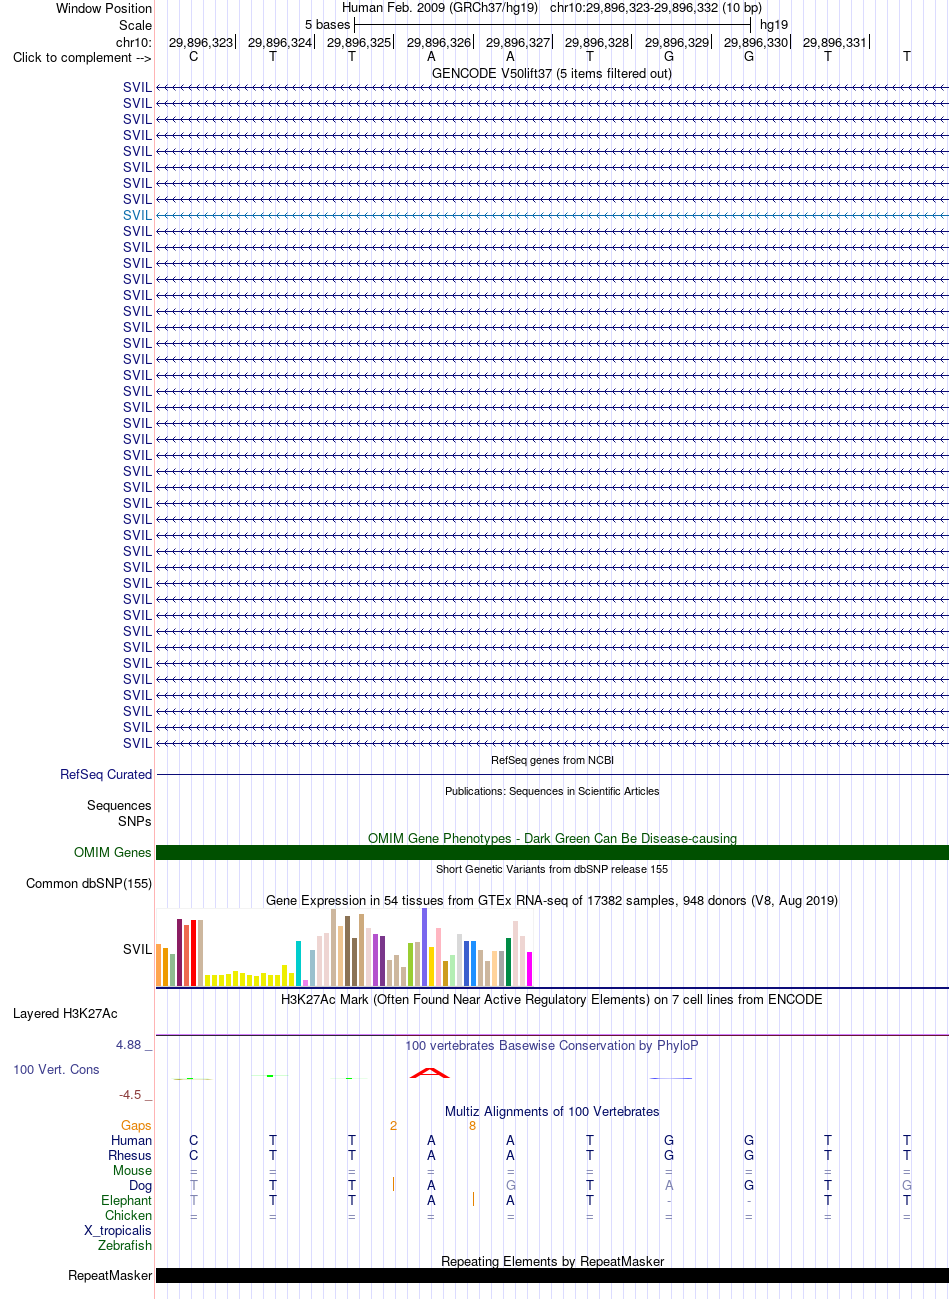Click position marker 29,896,327

click(518, 42)
